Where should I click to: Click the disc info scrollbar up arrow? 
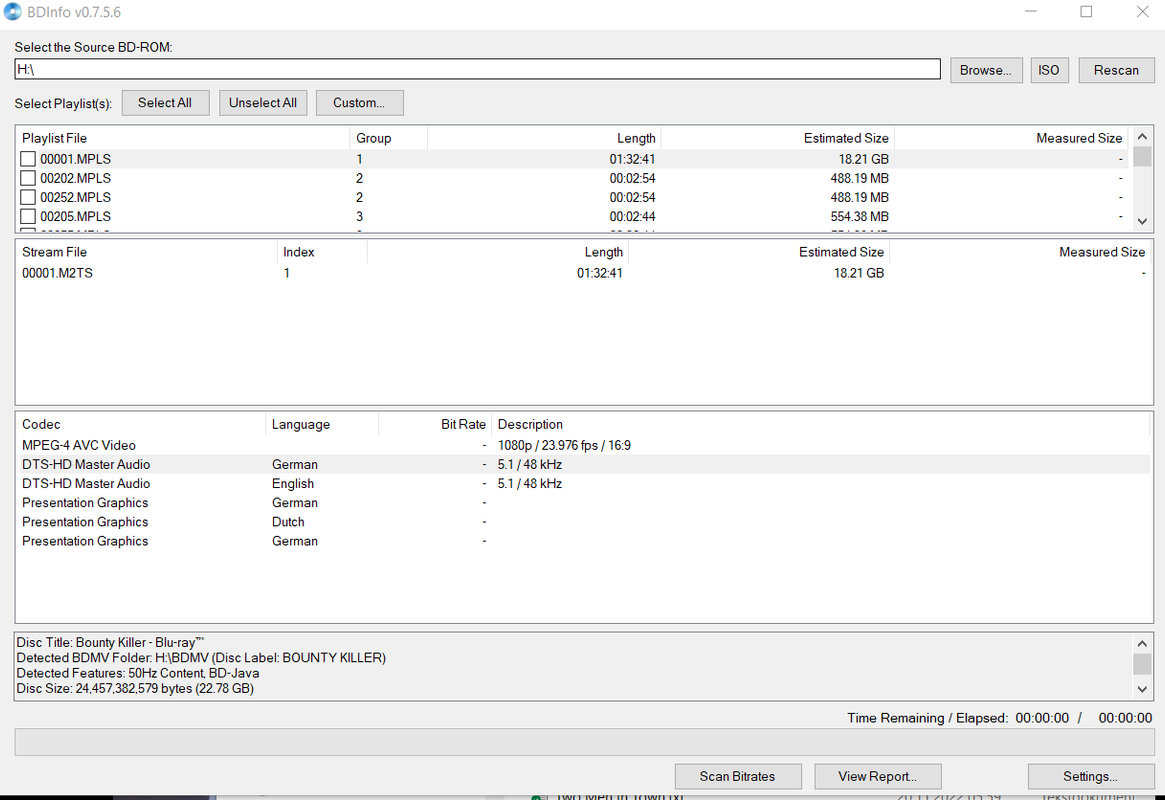(1142, 643)
